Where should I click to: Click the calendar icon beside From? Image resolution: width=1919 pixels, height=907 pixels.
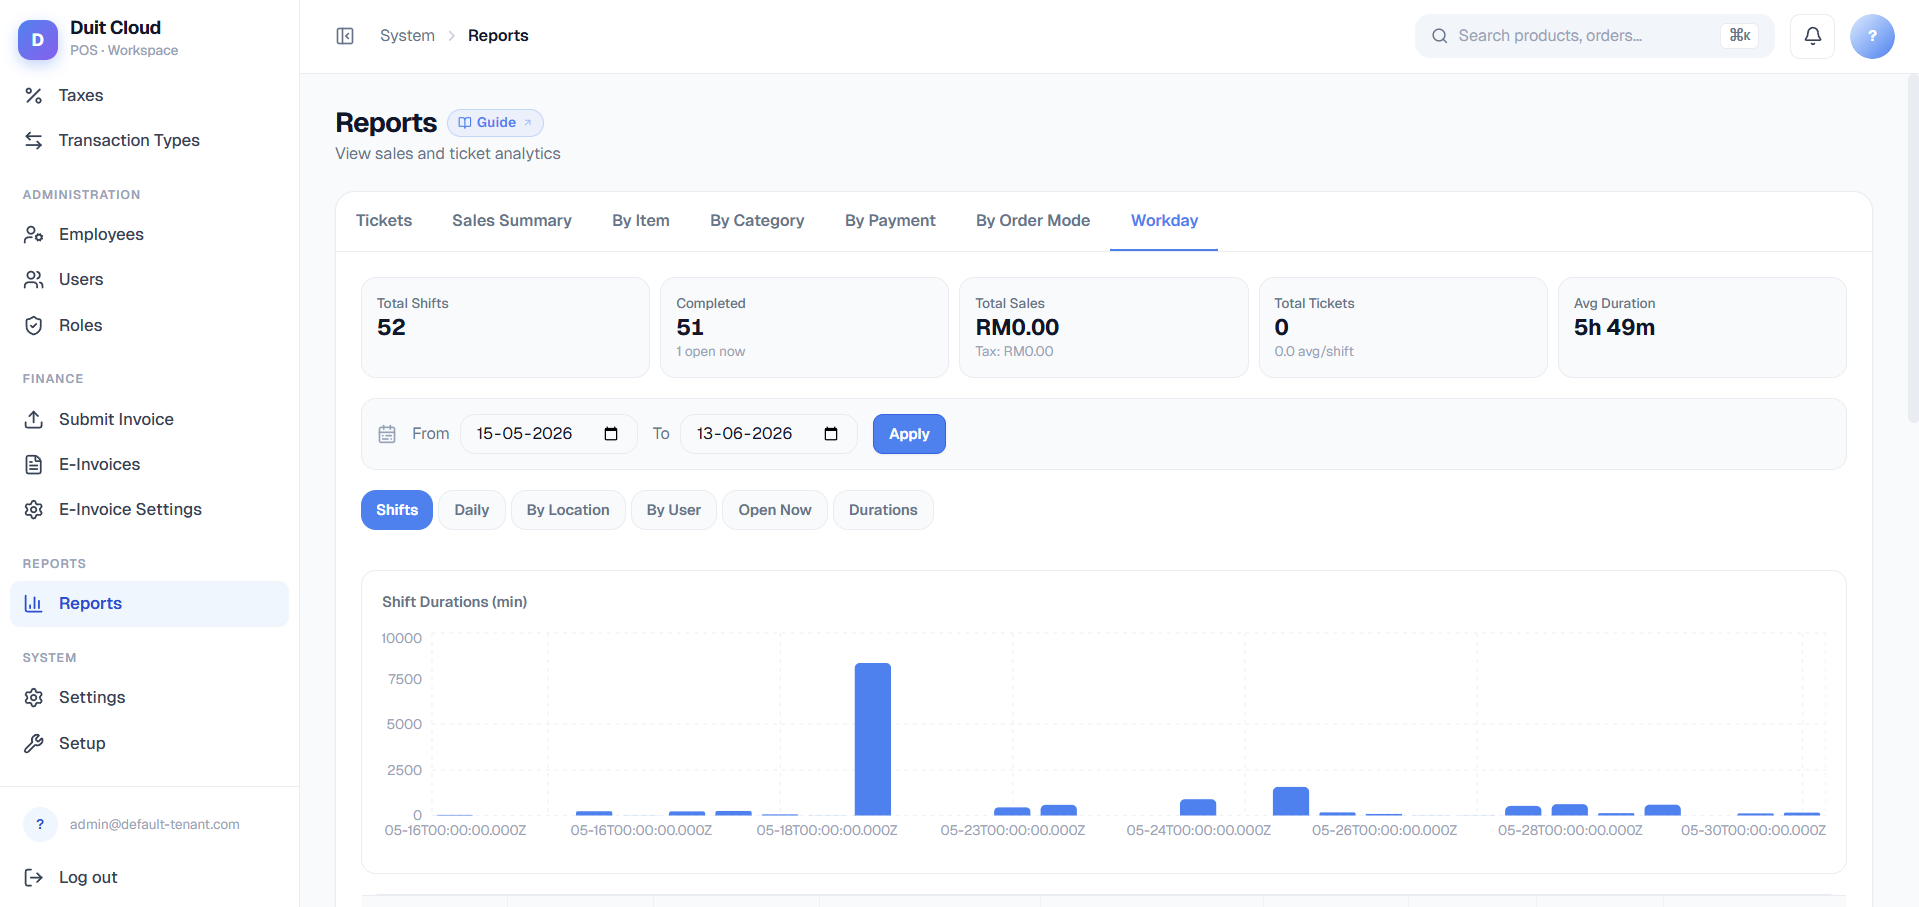click(x=387, y=434)
